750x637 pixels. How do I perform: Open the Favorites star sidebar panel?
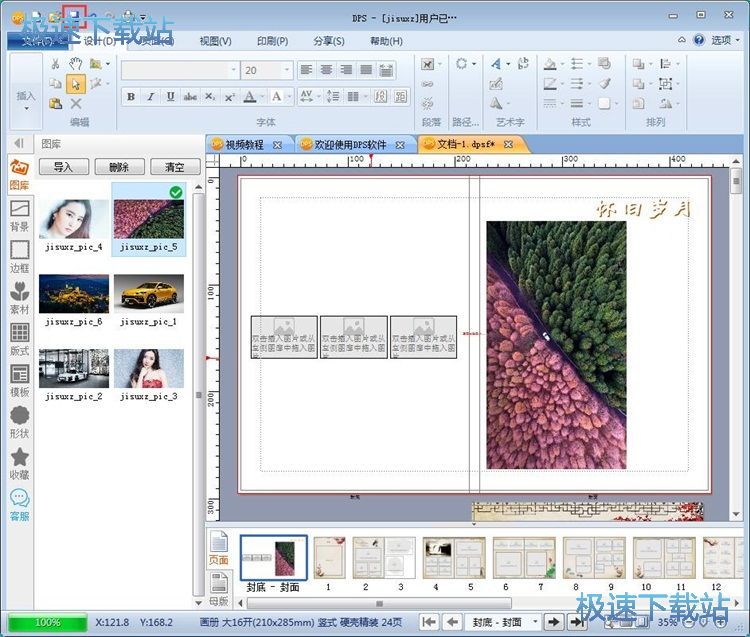pyautogui.click(x=19, y=463)
